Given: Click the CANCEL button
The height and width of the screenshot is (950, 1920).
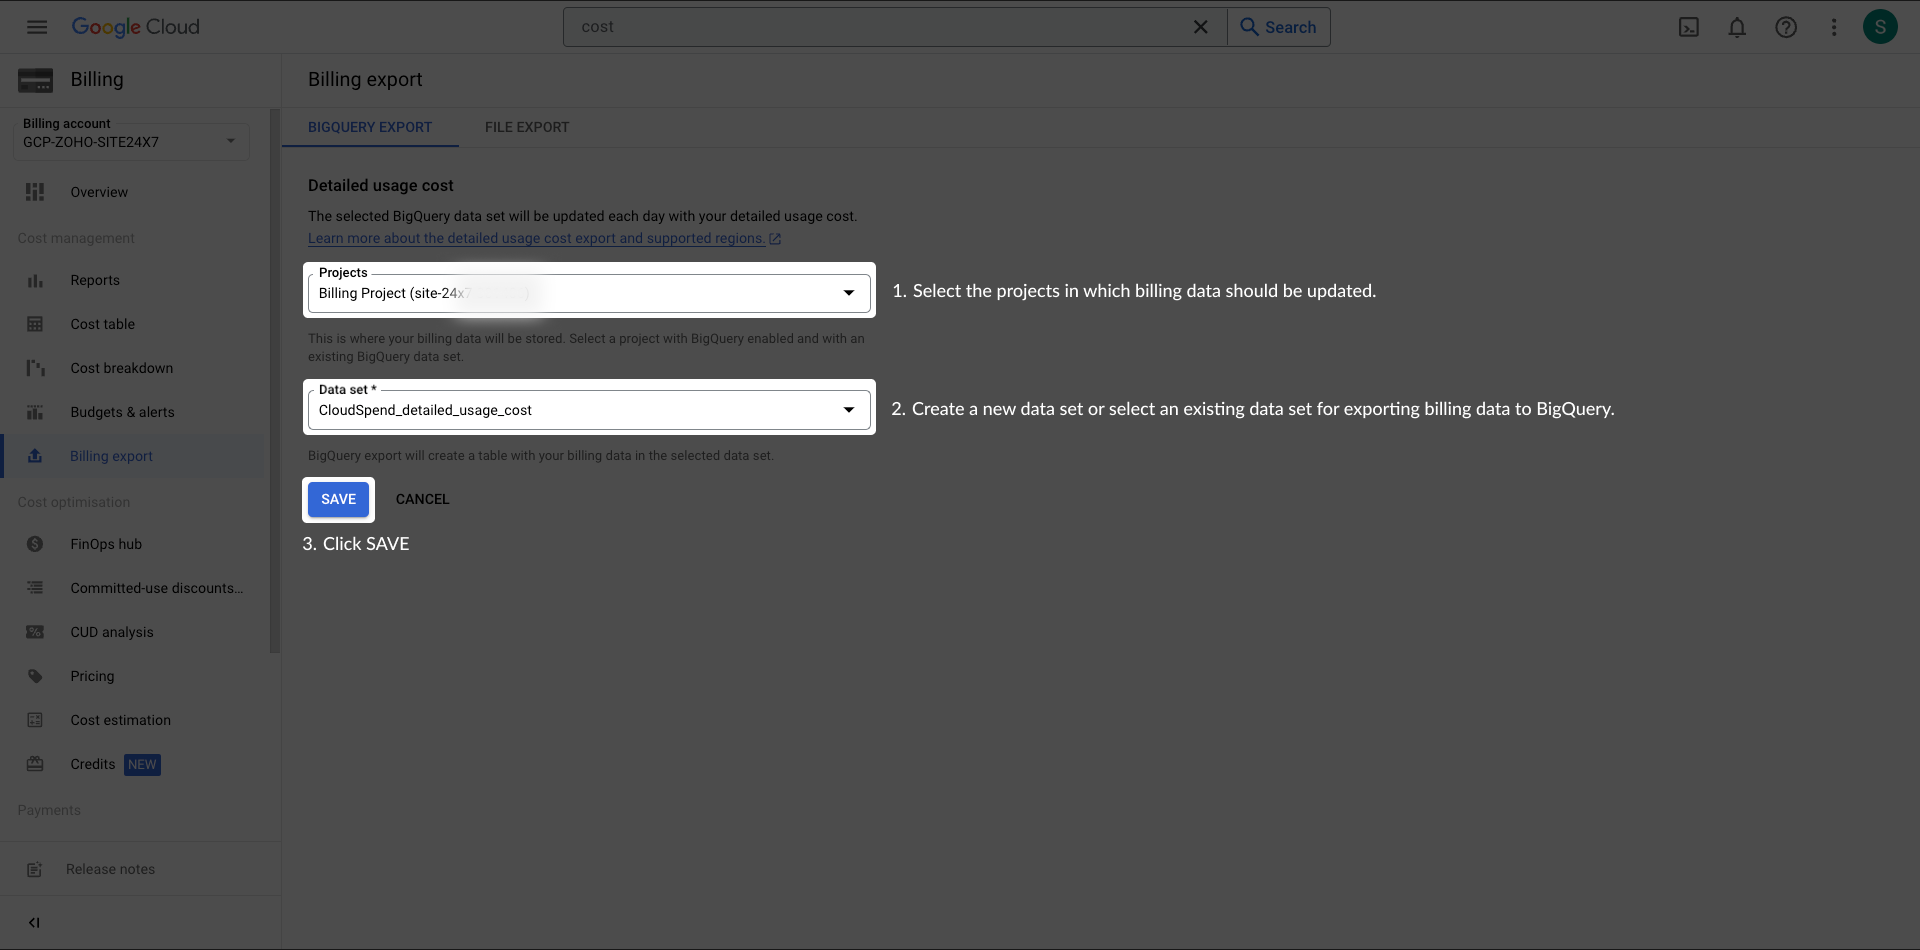Looking at the screenshot, I should 422,499.
